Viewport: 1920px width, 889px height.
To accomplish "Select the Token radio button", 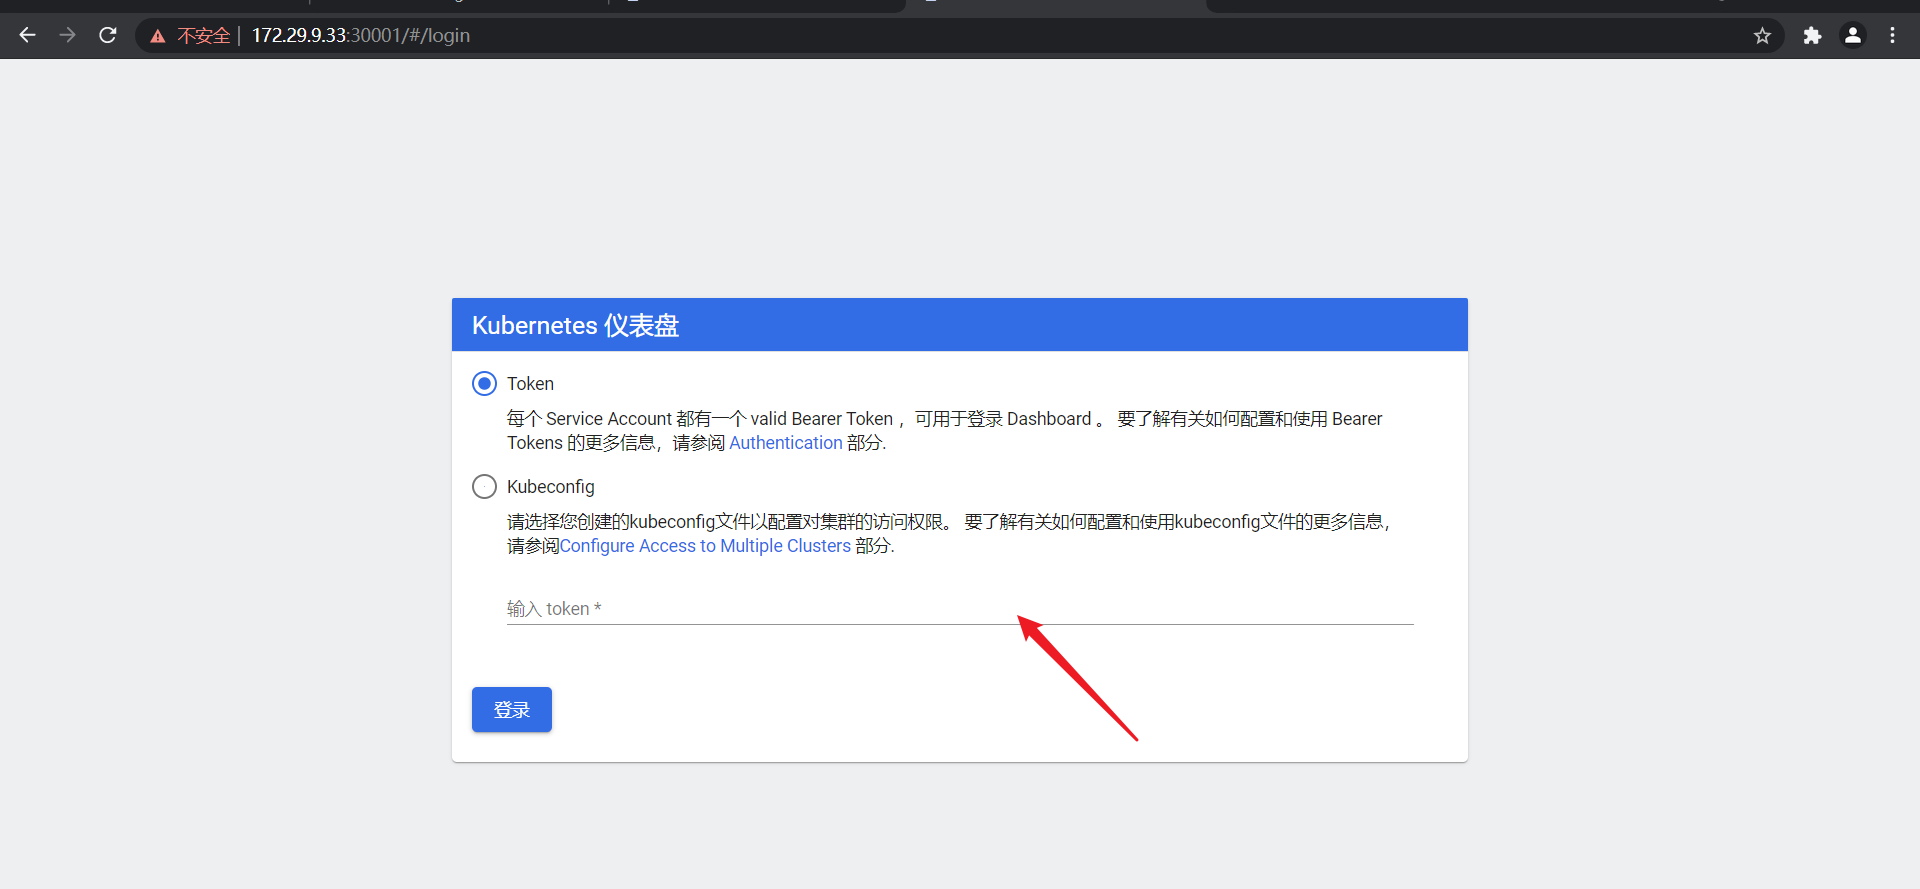I will (484, 383).
